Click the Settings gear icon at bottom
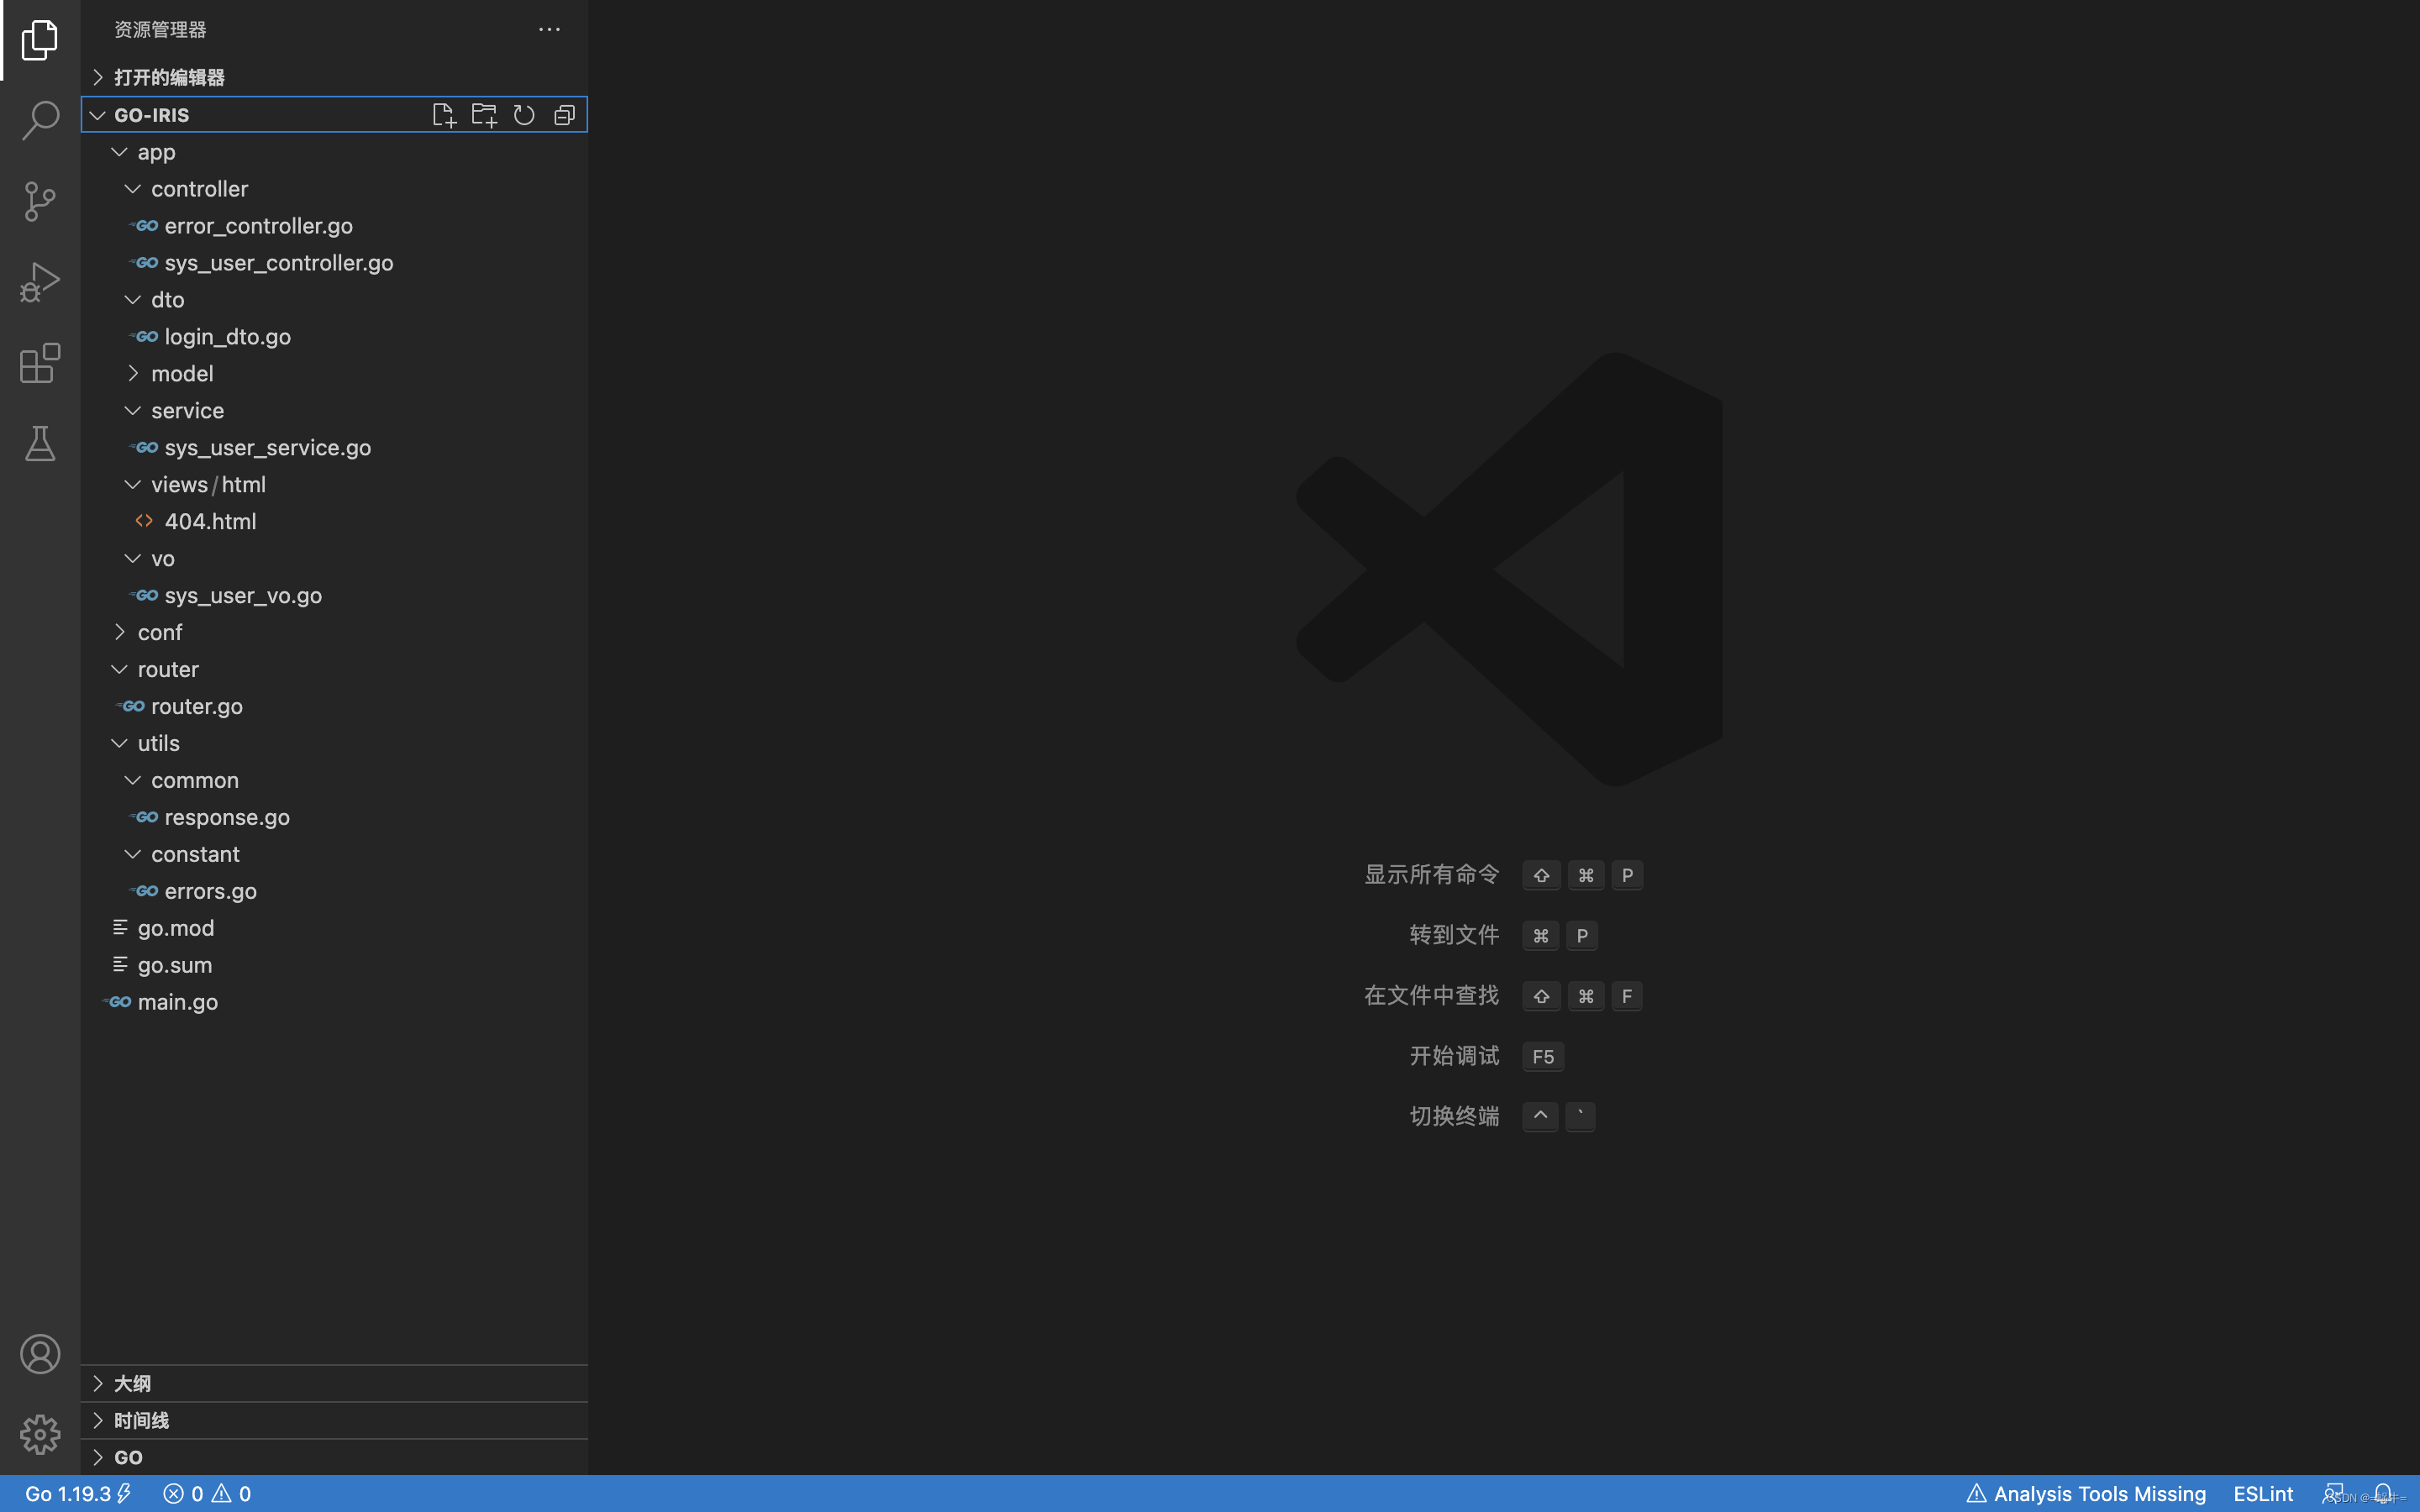The height and width of the screenshot is (1512, 2420). click(x=39, y=1434)
